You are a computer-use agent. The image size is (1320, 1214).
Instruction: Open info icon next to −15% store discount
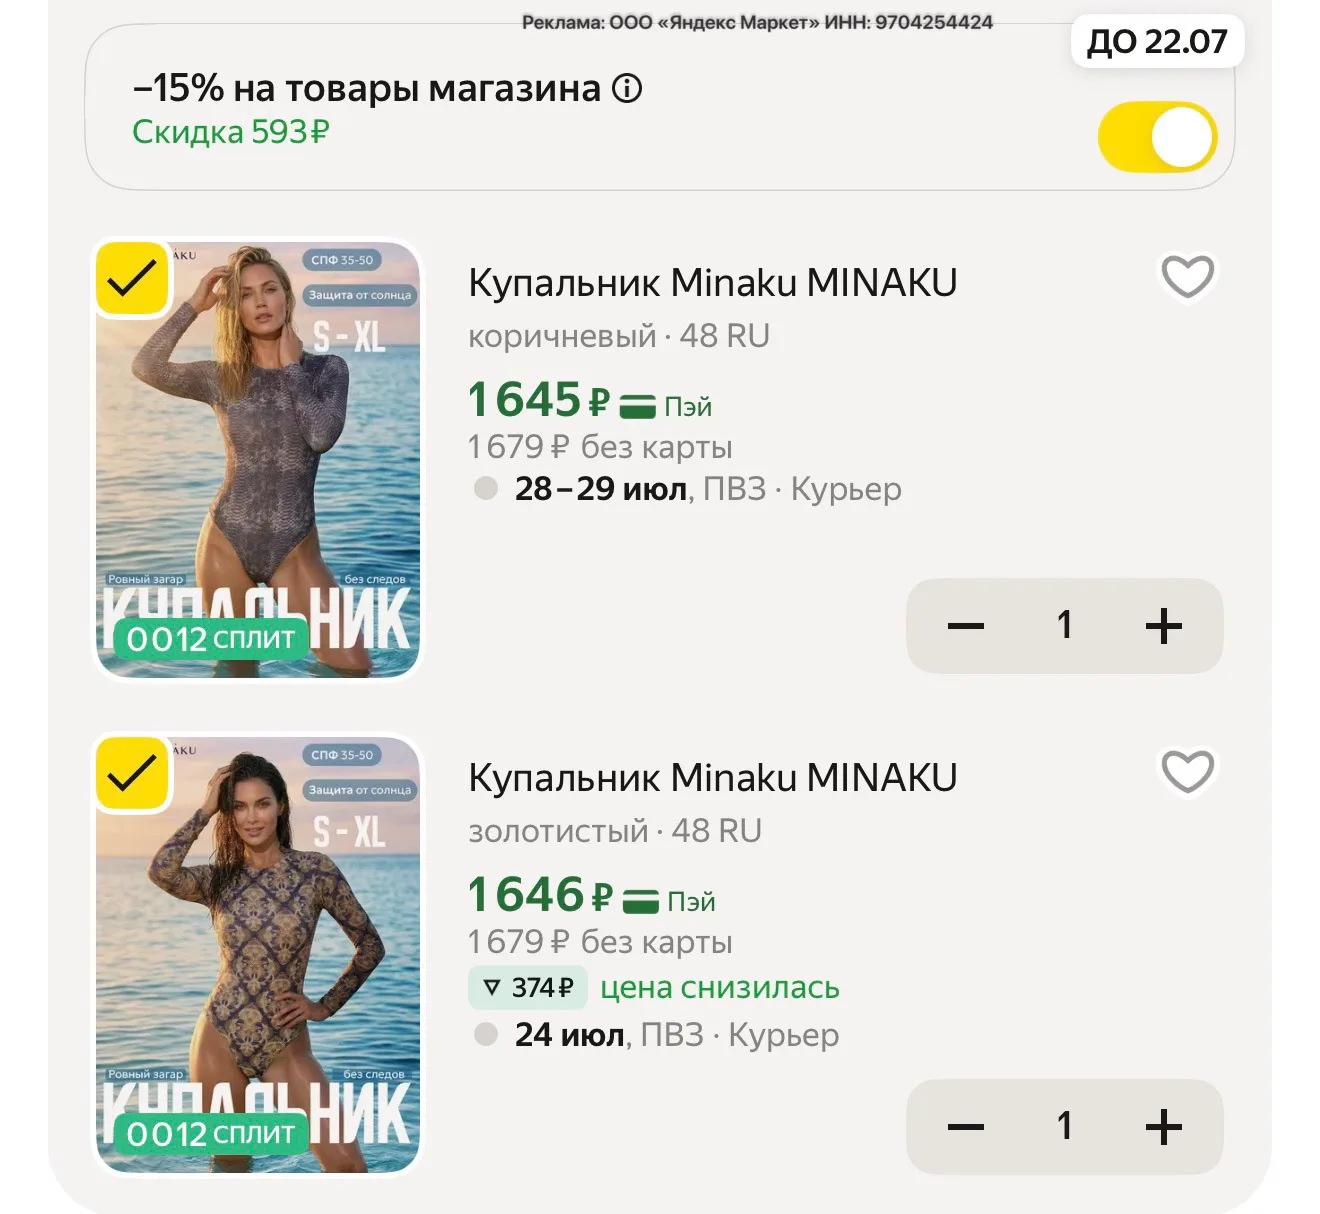coord(627,89)
